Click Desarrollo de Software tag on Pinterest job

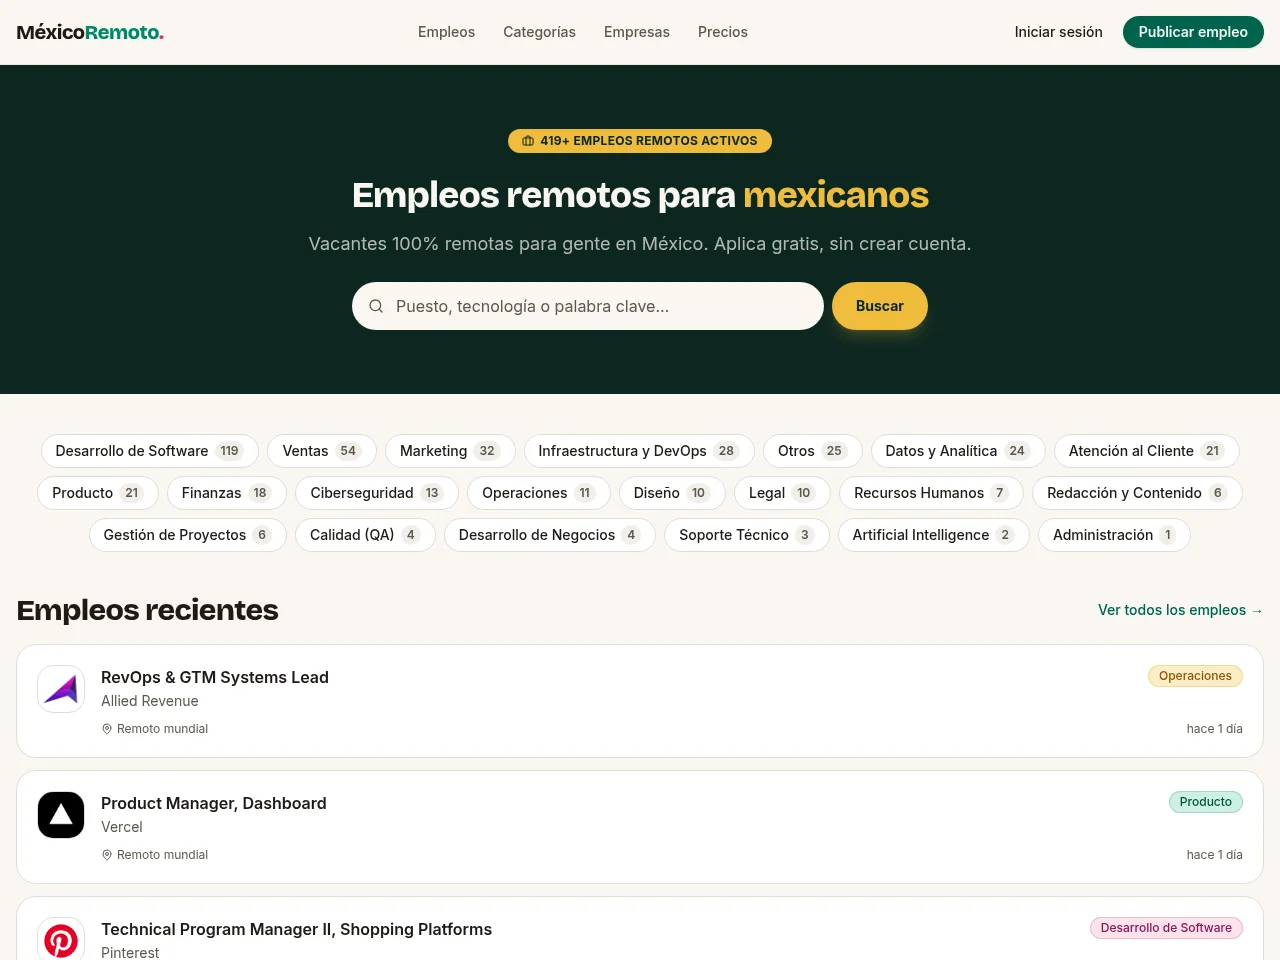1166,928
